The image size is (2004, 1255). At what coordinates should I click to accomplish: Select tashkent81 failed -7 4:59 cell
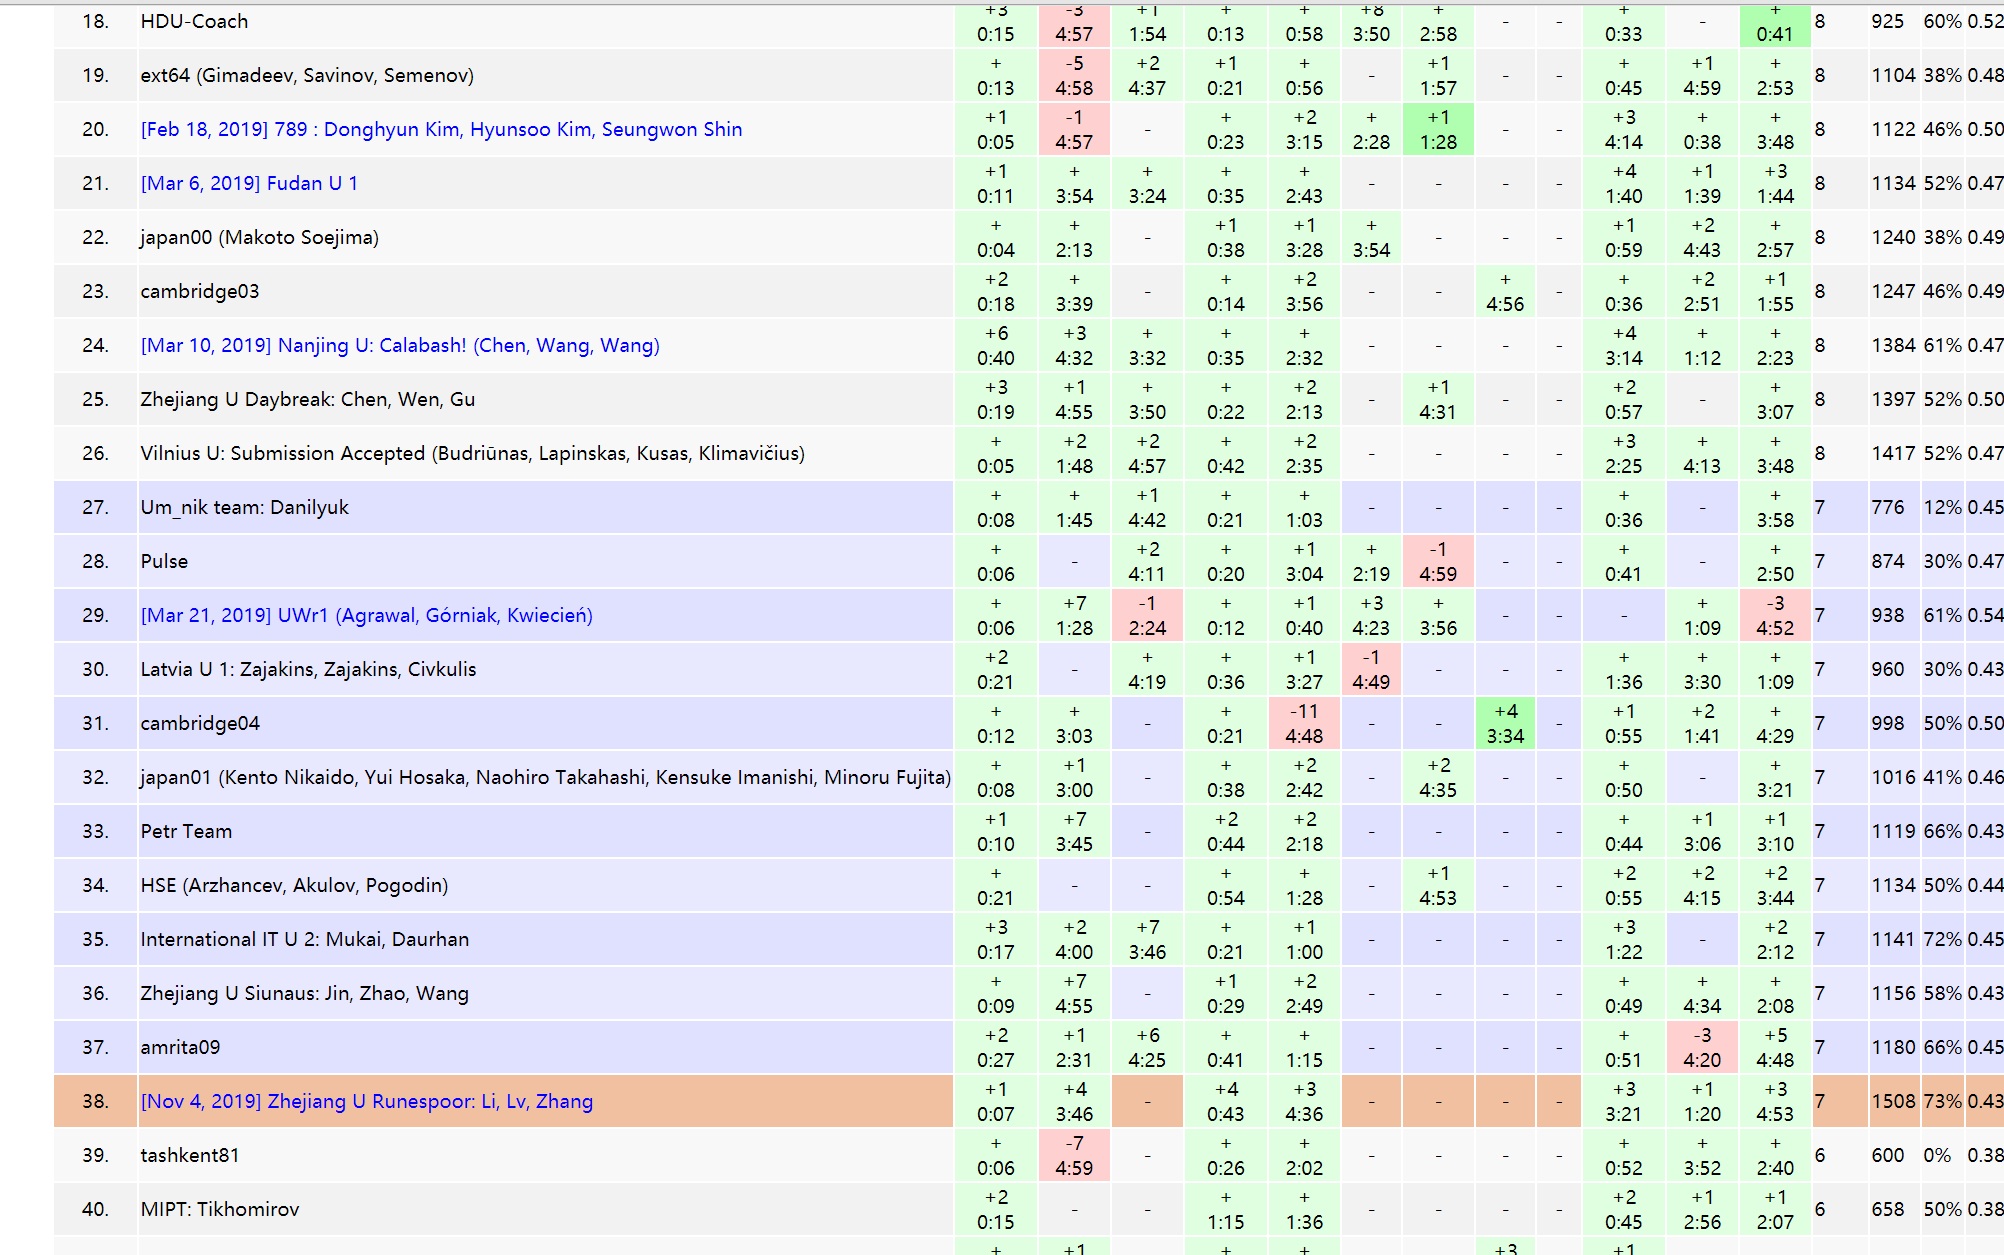click(x=1074, y=1155)
